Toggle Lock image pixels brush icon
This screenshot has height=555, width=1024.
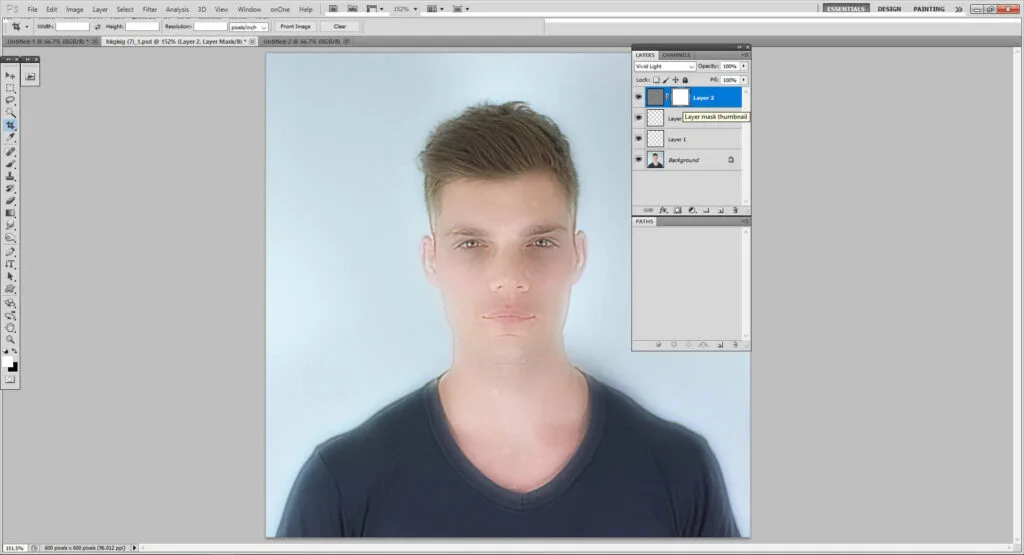tap(666, 80)
